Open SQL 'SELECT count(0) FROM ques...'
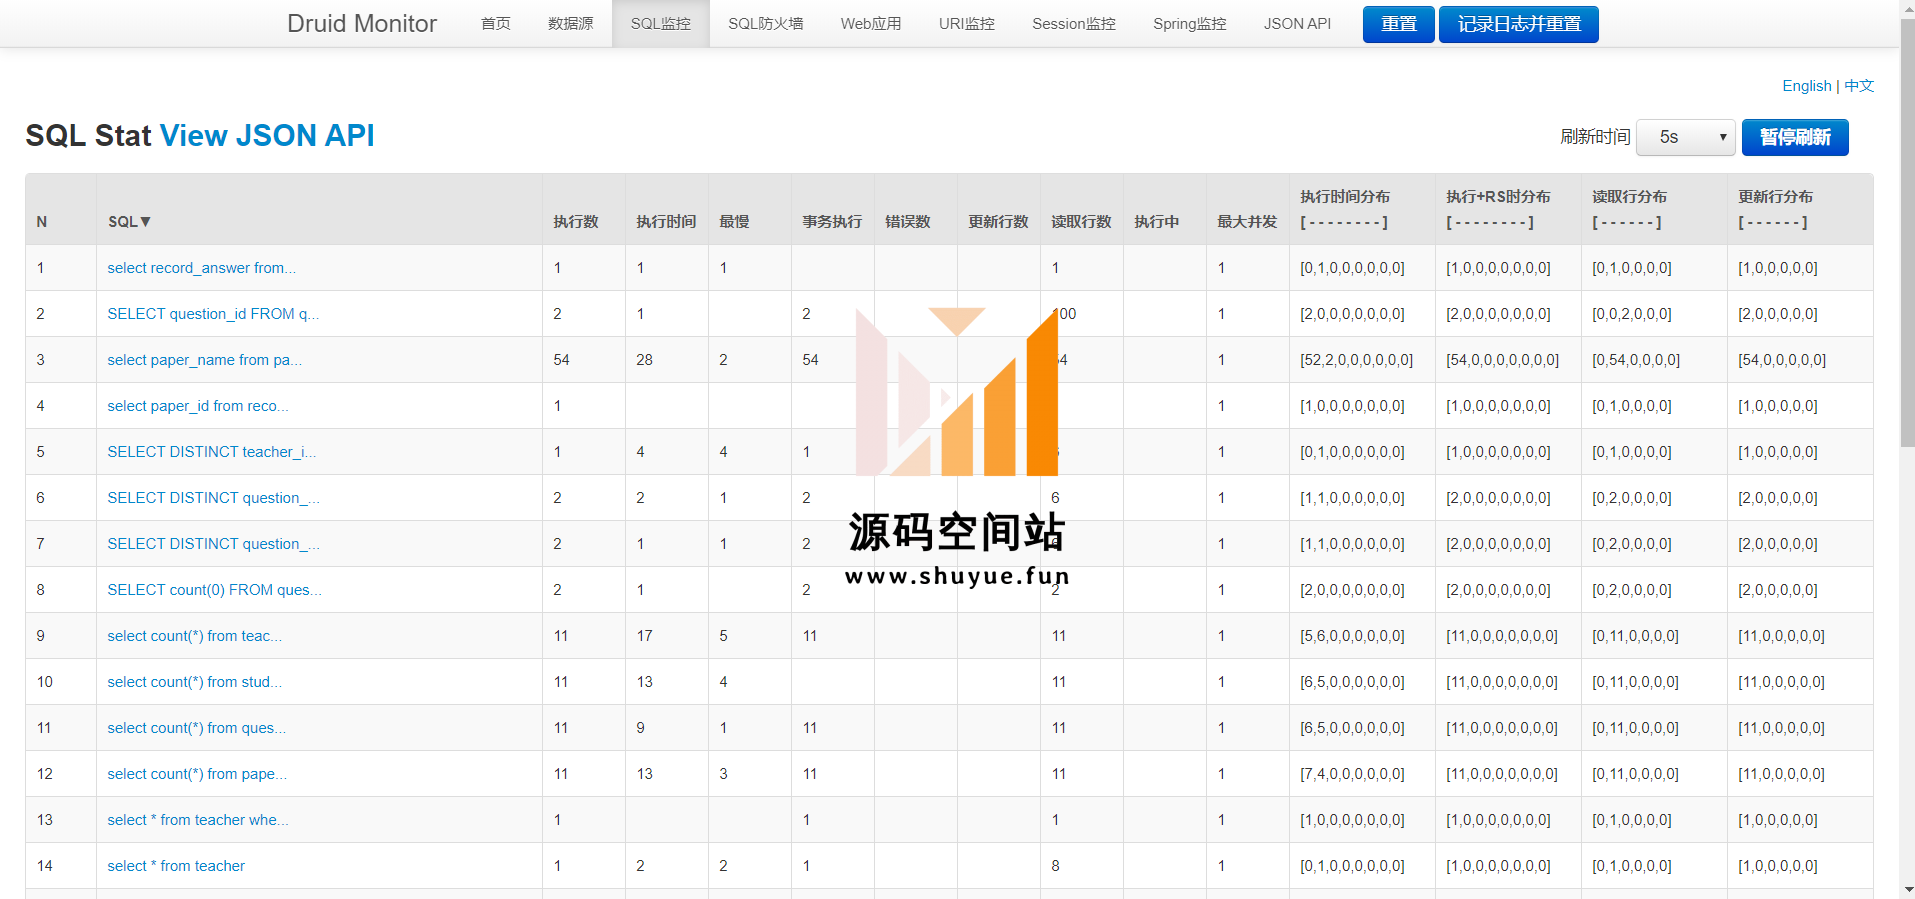 click(215, 590)
